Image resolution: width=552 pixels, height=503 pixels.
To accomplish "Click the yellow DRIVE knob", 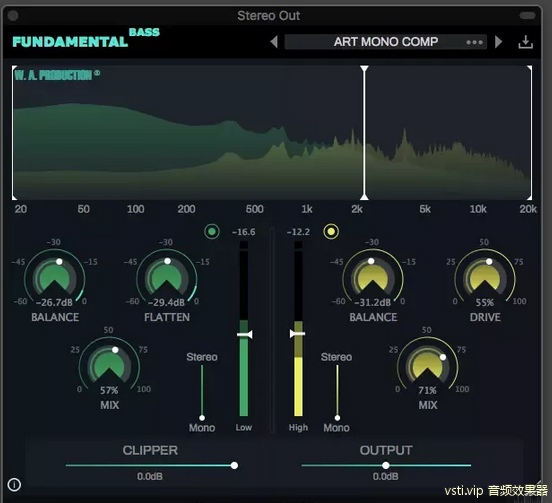I will click(485, 278).
